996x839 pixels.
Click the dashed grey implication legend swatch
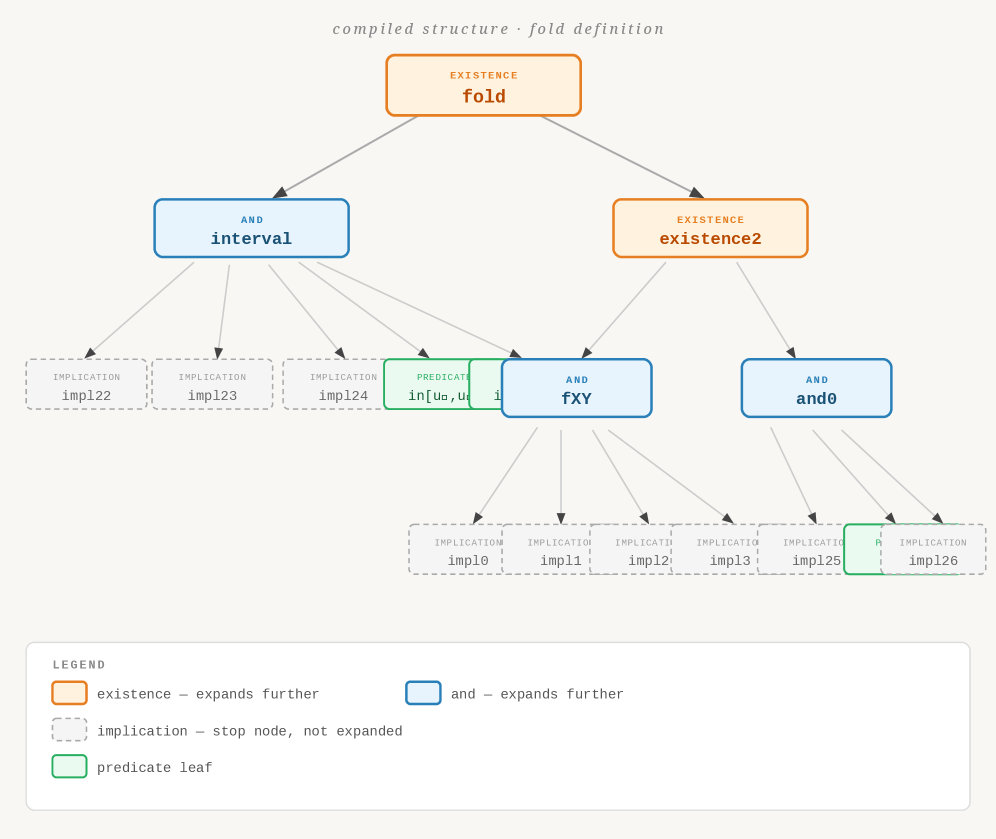[69, 731]
